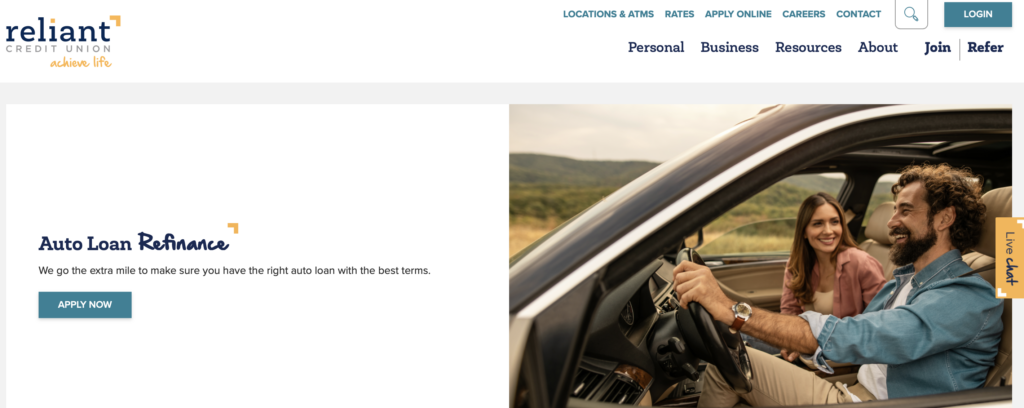This screenshot has width=1024, height=408.
Task: Click the auto loan description text
Action: click(234, 270)
